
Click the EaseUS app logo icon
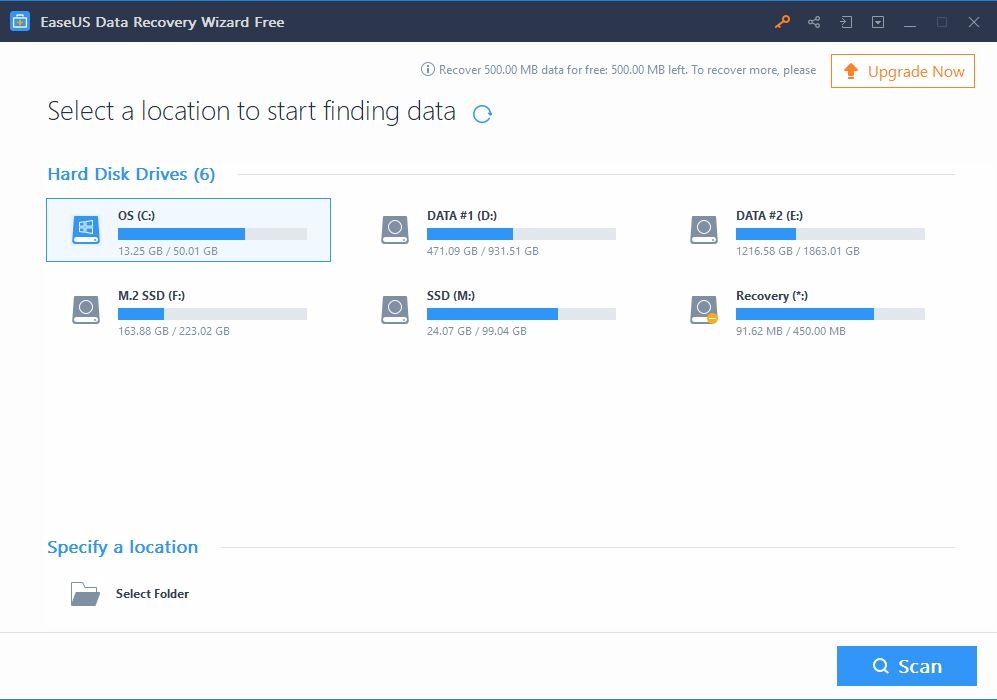(20, 22)
